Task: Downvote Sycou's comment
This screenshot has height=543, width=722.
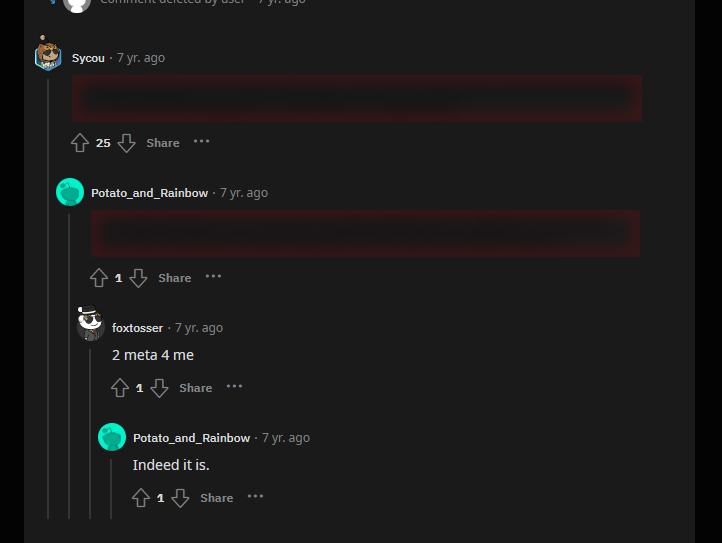Action: (x=127, y=143)
